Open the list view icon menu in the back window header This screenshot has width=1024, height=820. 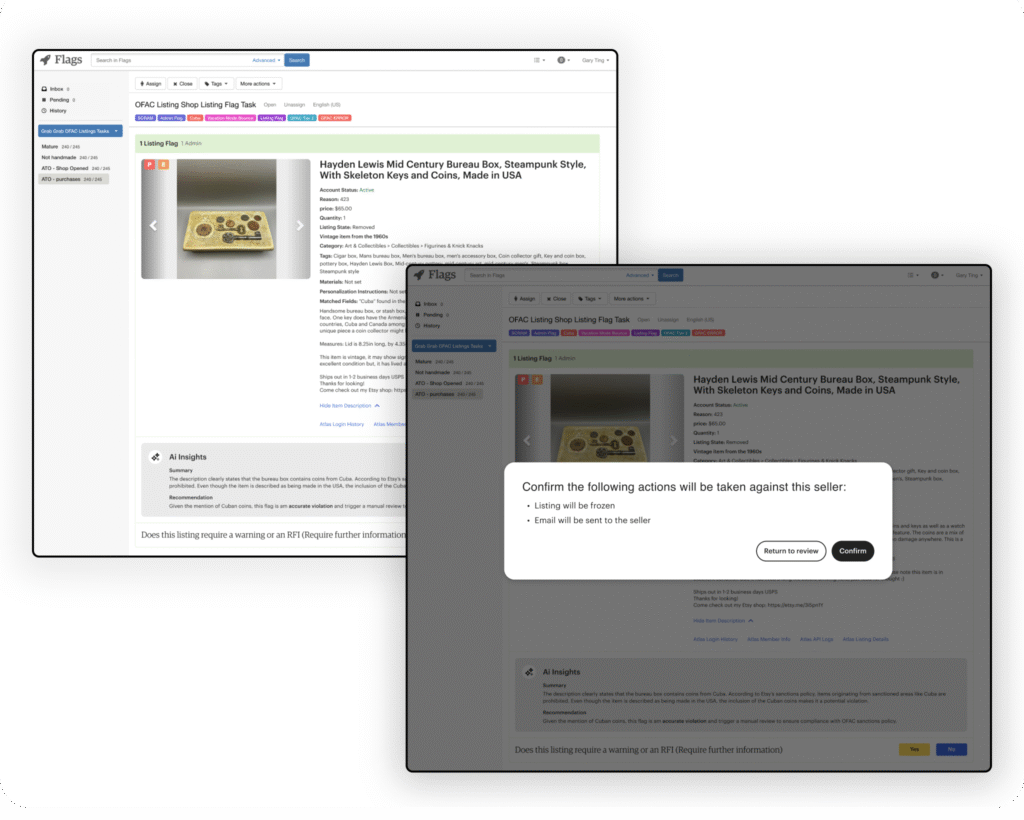538,60
